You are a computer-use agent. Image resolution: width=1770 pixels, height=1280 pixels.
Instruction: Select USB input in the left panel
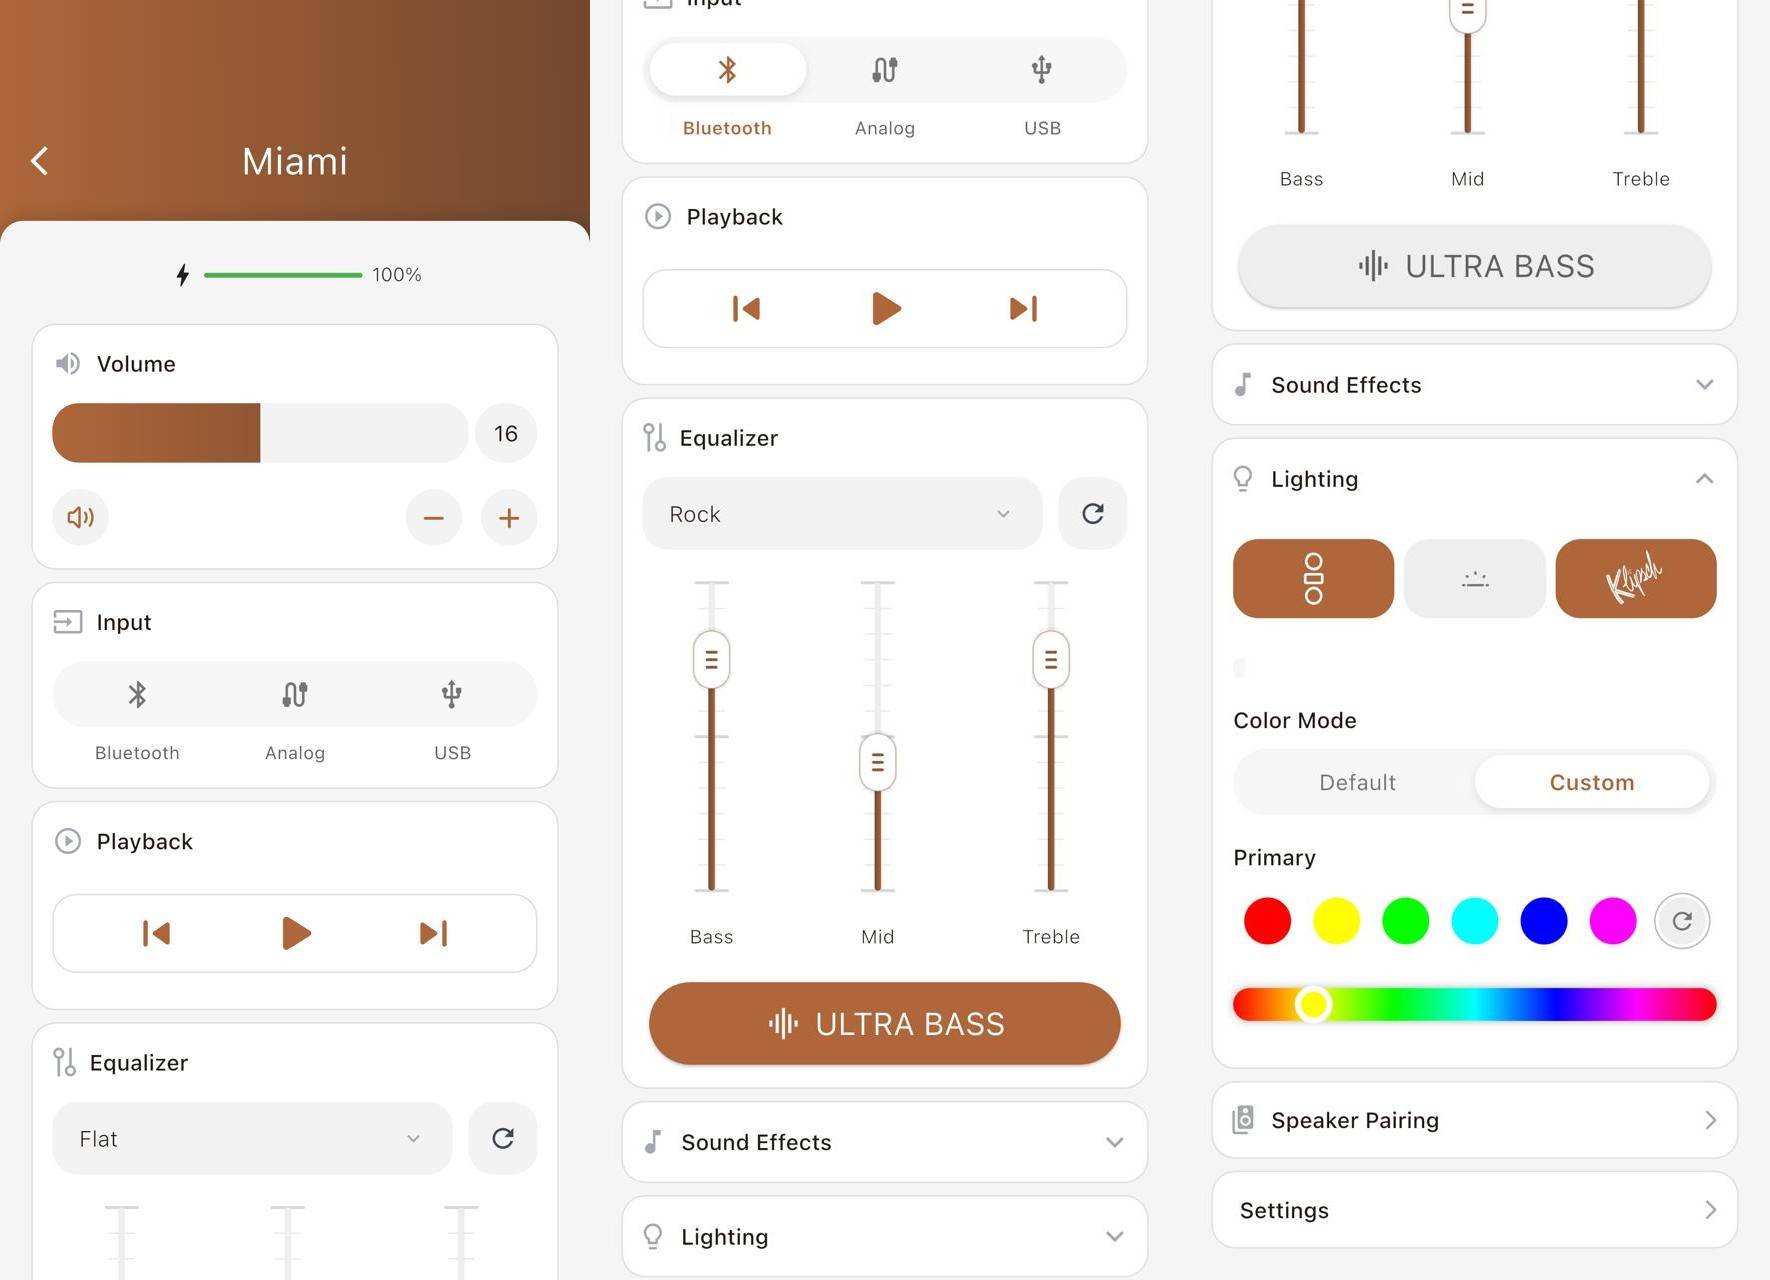(x=452, y=694)
